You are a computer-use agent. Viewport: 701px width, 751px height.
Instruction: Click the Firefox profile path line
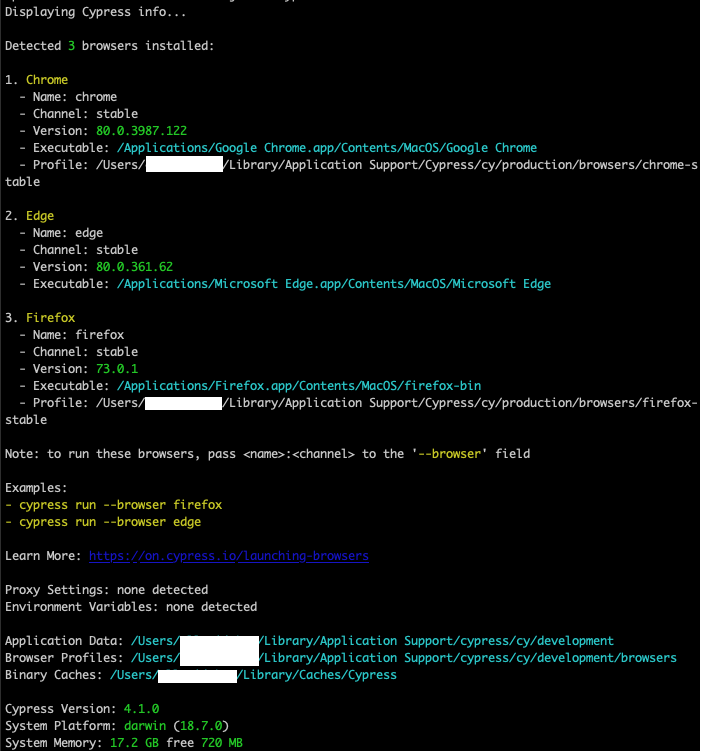point(350,411)
